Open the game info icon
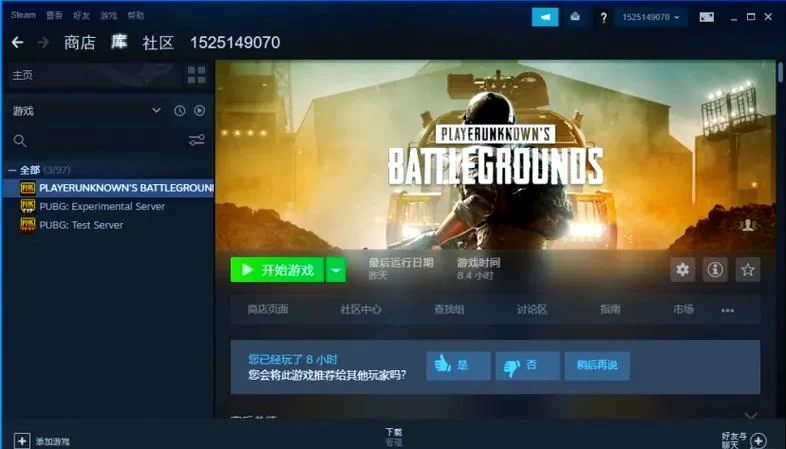This screenshot has width=786, height=449. 715,270
